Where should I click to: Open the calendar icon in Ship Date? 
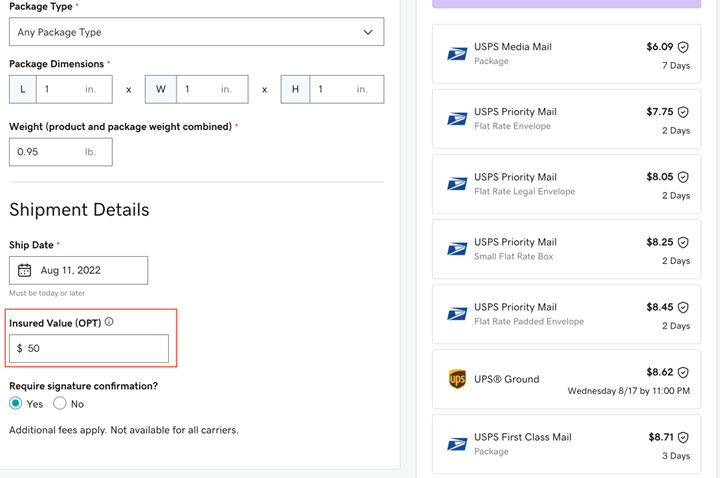click(x=25, y=270)
